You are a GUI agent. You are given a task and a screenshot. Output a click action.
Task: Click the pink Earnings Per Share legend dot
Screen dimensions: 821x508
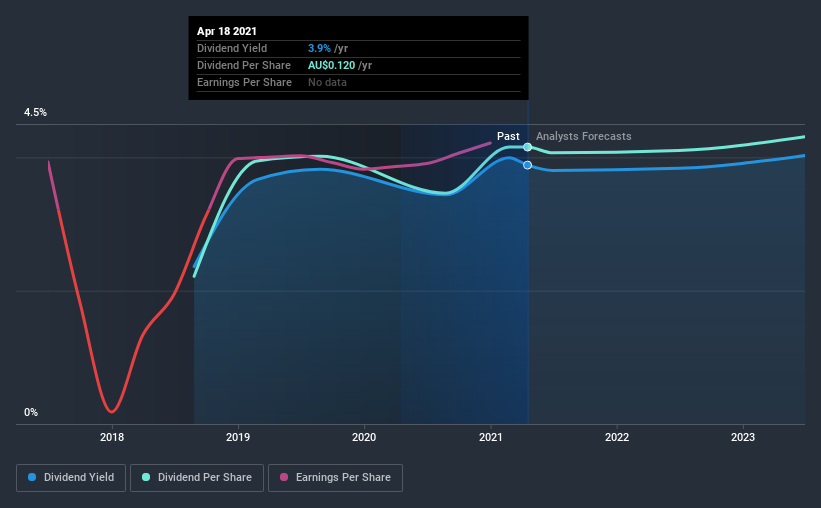pyautogui.click(x=284, y=477)
